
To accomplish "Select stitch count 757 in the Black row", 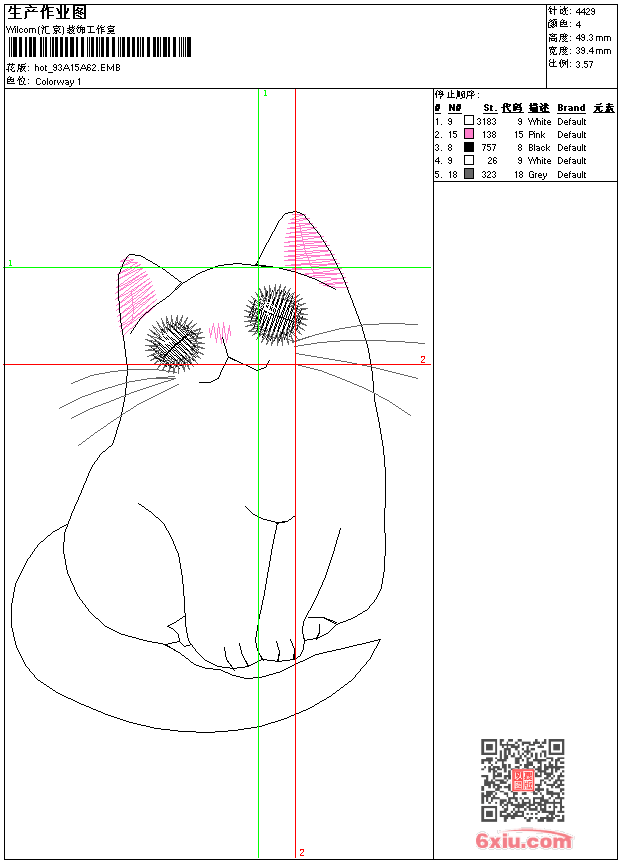I will (489, 148).
